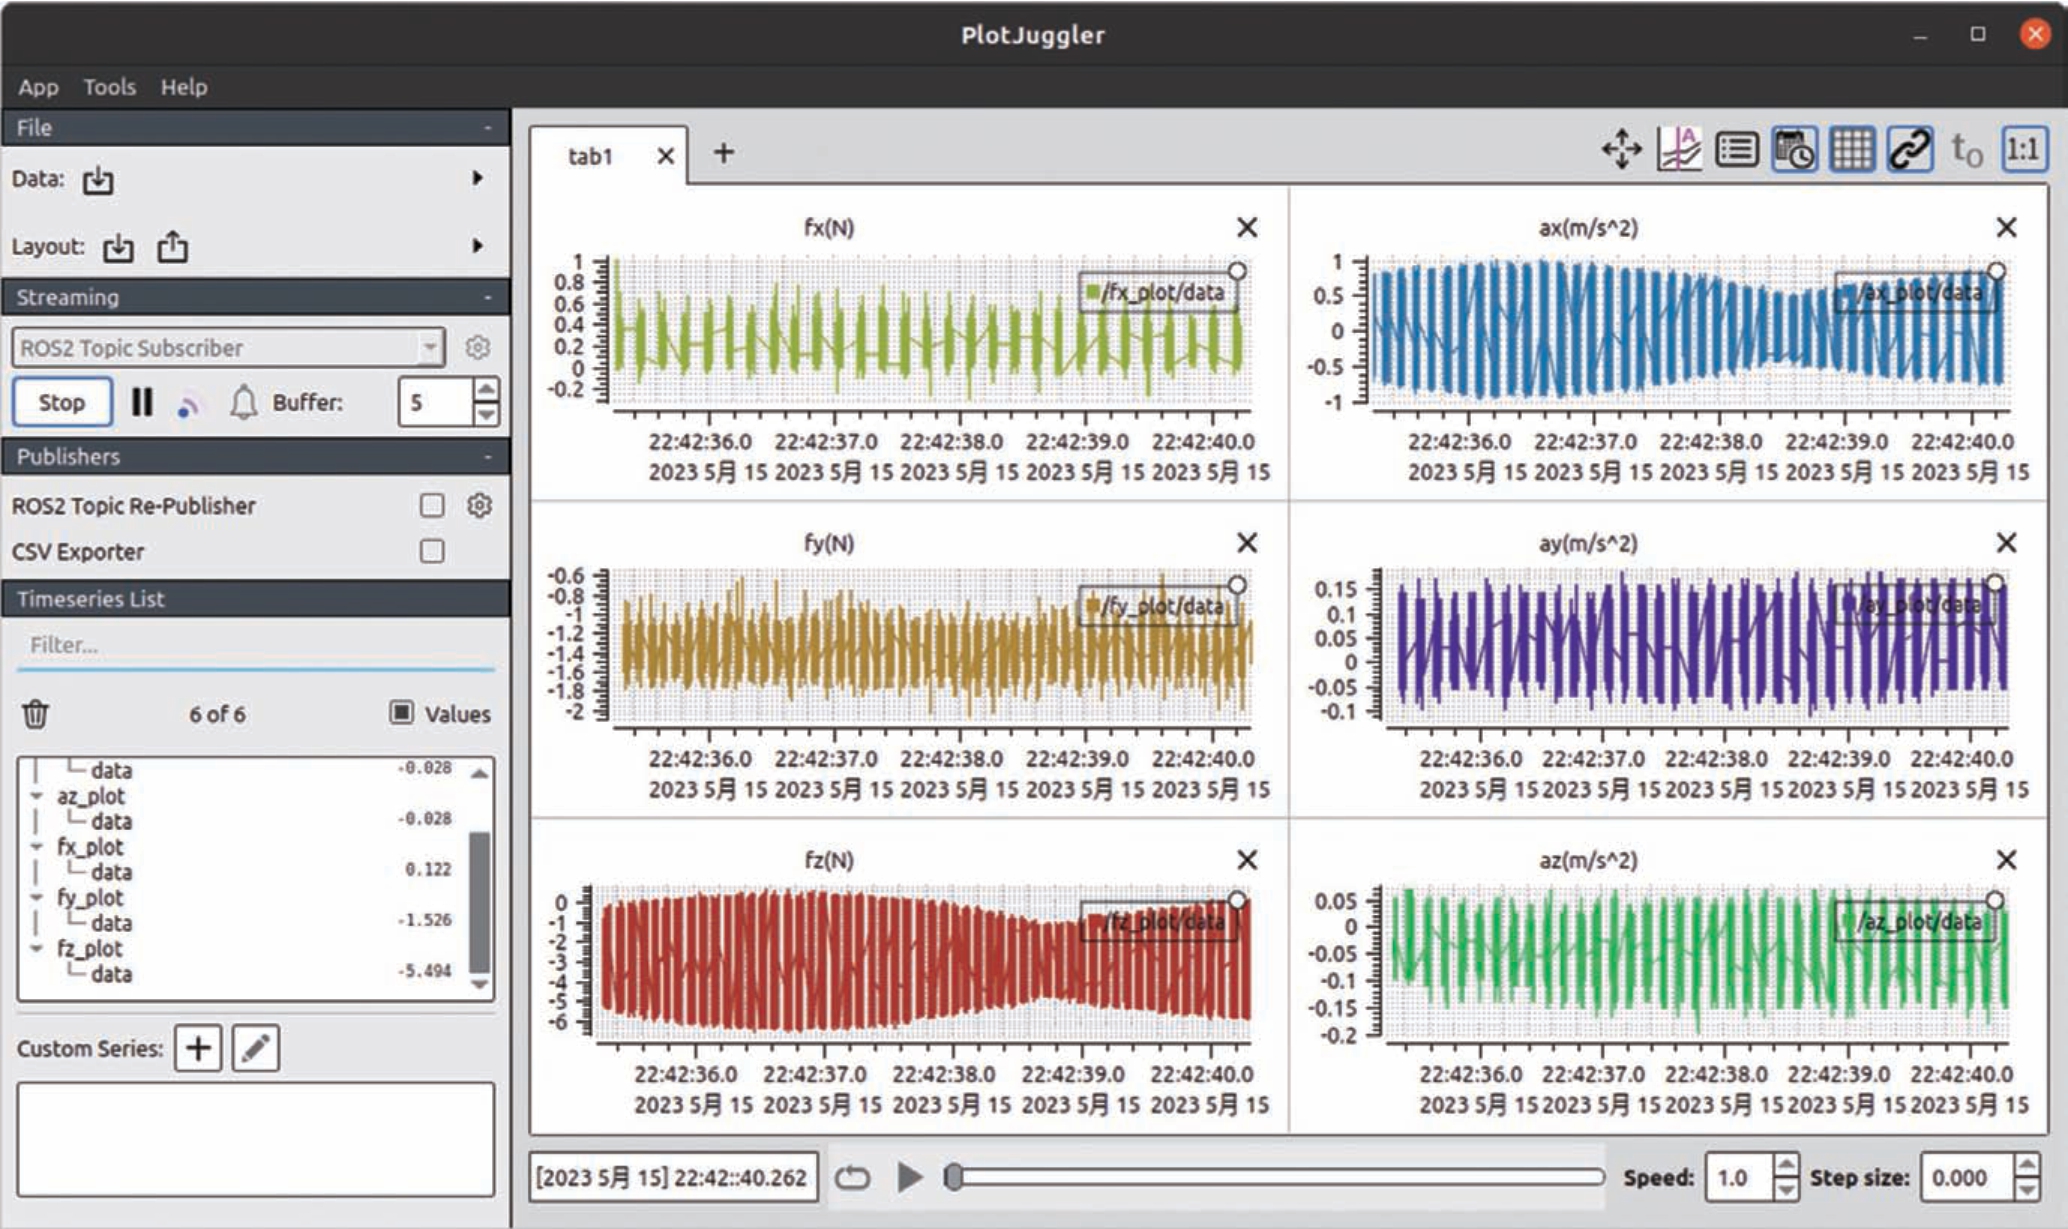Pause the streaming with the pause icon
The width and height of the screenshot is (2068, 1229).
(x=142, y=402)
